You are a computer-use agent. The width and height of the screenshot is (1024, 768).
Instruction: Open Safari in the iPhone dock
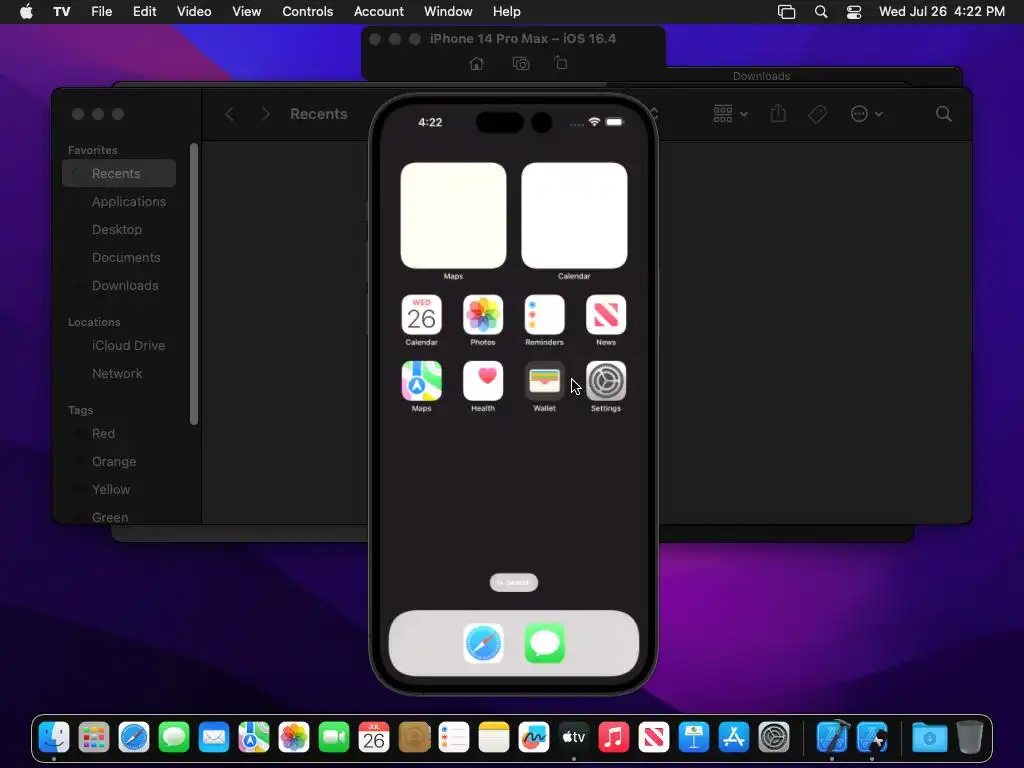[483, 643]
